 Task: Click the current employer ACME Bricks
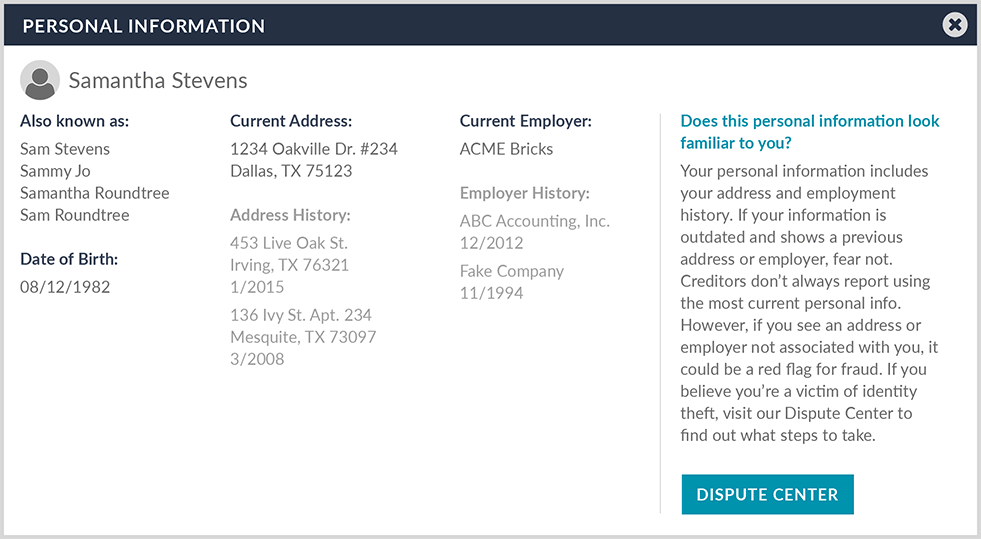click(x=506, y=149)
